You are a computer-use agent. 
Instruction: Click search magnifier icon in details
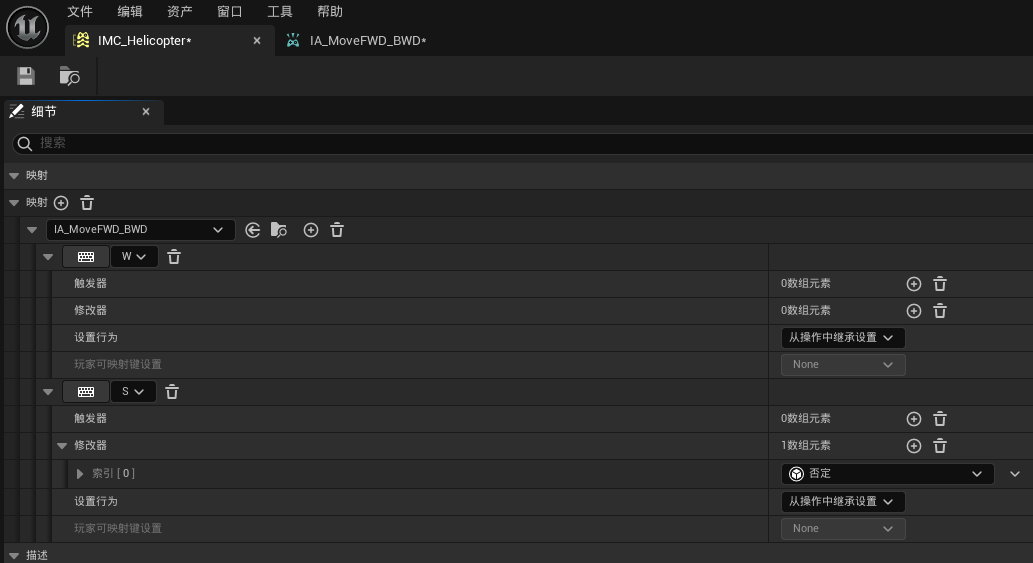[25, 144]
